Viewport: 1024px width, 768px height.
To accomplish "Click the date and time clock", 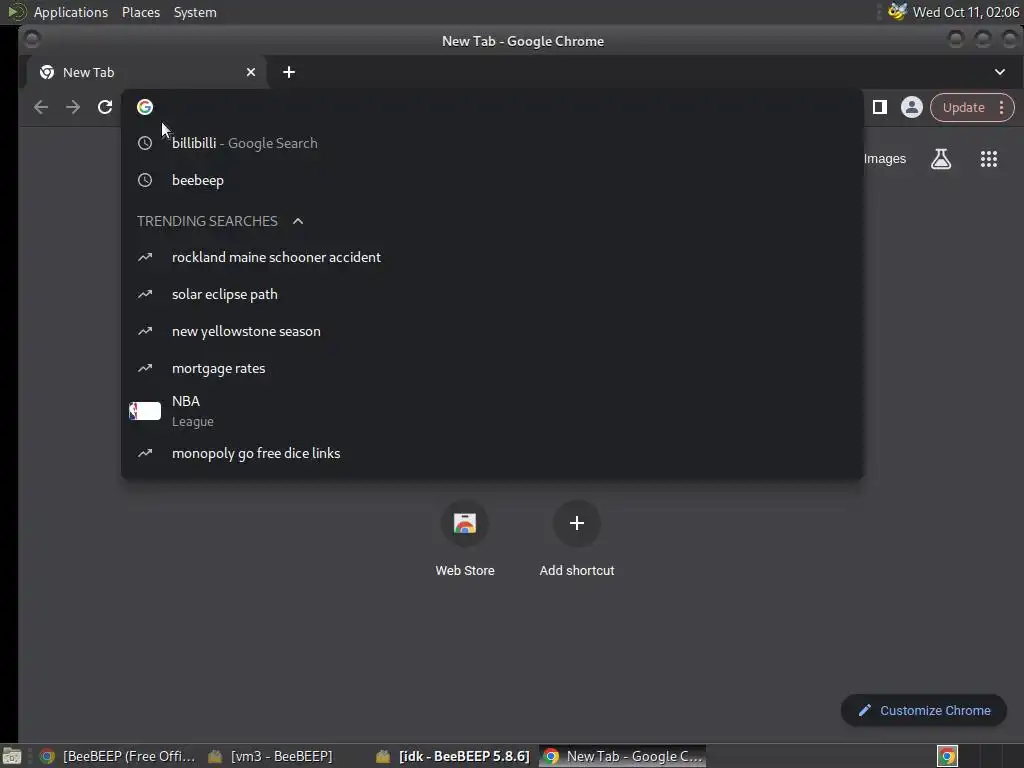I will click(x=966, y=12).
